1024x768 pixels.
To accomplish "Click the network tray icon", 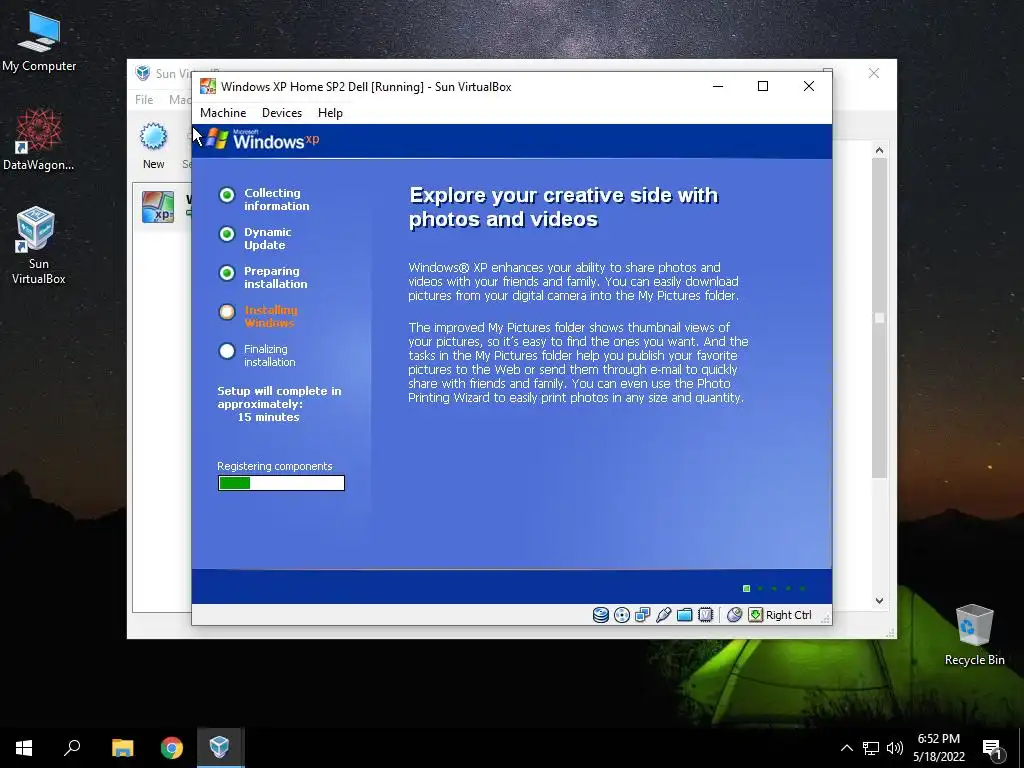I will 871,748.
